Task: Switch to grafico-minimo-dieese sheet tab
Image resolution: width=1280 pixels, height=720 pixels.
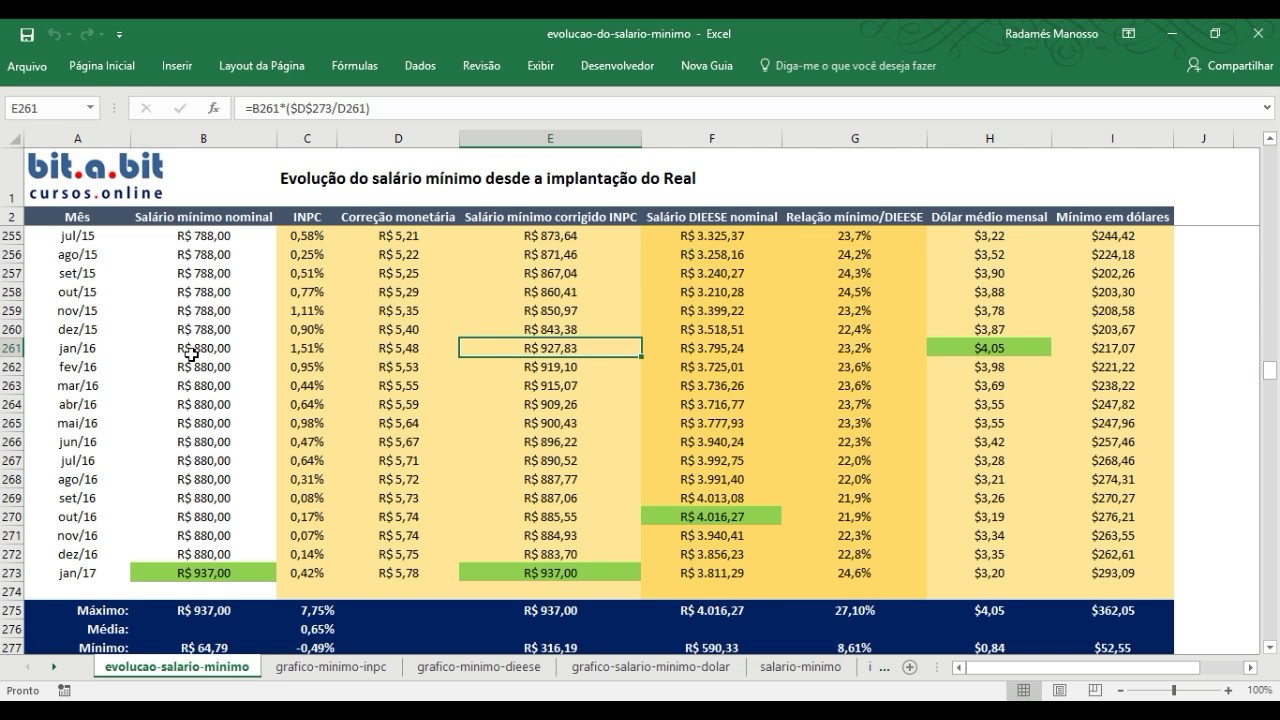Action: 479,667
